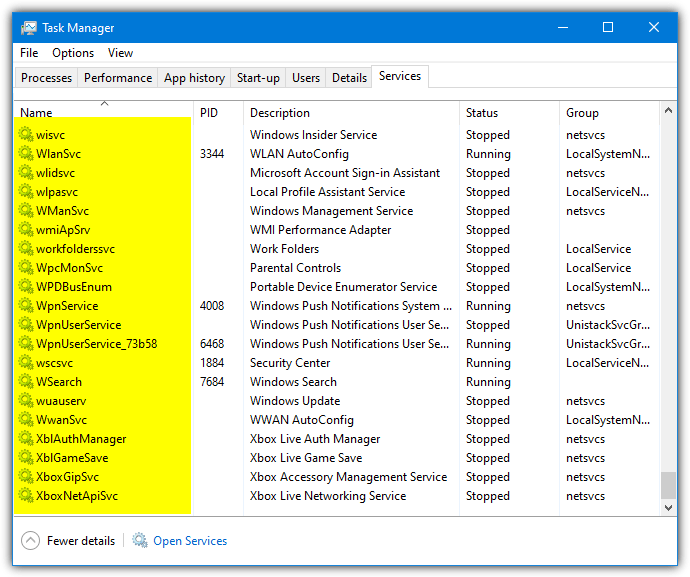Viewport: 690px width, 577px height.
Task: Sort by the Status column header
Action: click(509, 113)
